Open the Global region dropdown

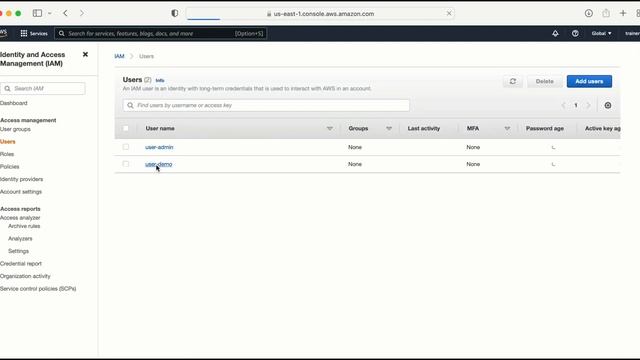tap(601, 33)
